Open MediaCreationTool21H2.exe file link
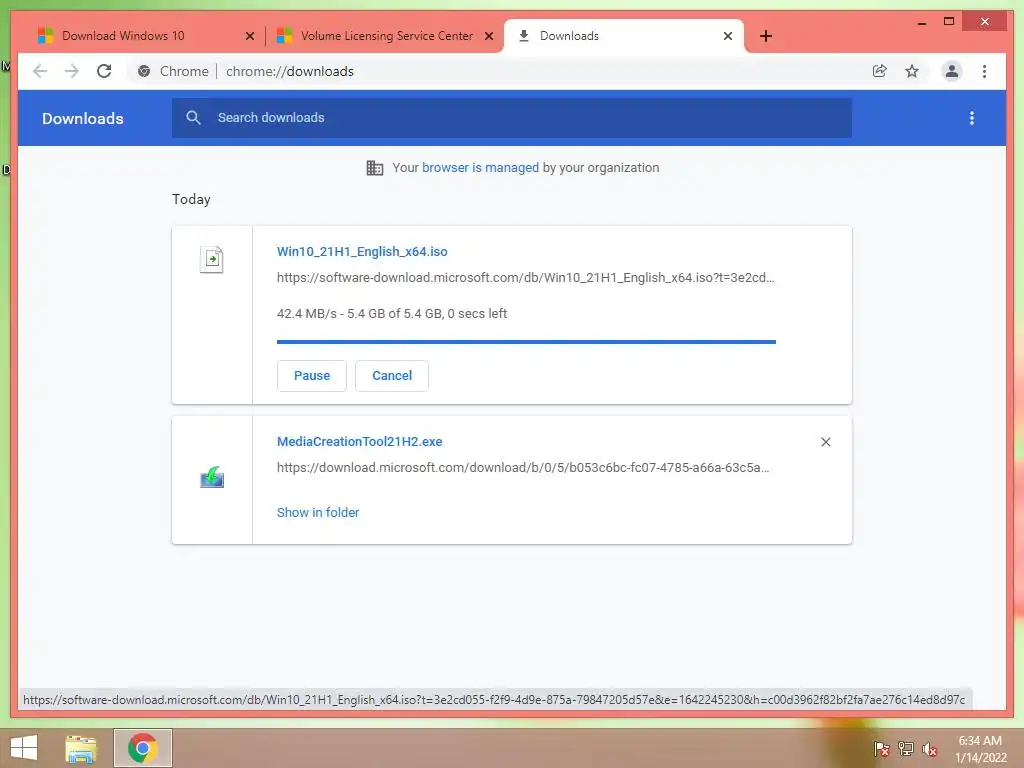 (x=359, y=441)
